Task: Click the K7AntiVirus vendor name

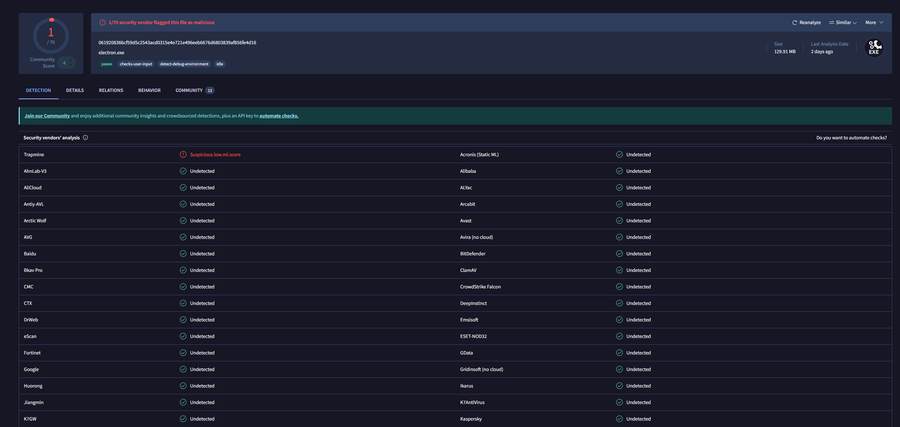Action: tap(472, 402)
